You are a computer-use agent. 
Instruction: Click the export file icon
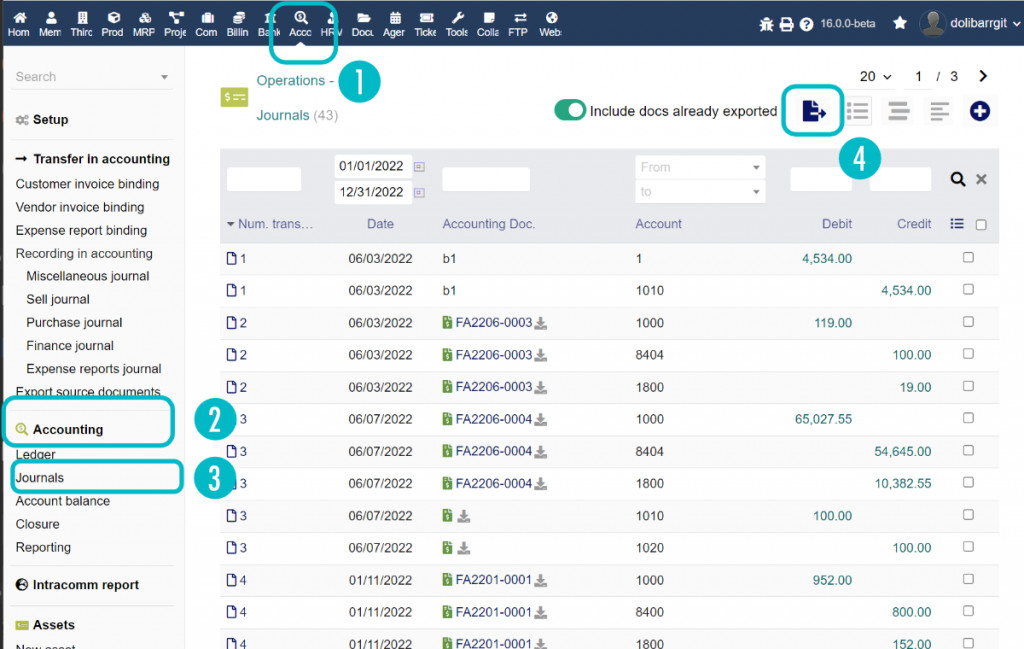click(813, 111)
